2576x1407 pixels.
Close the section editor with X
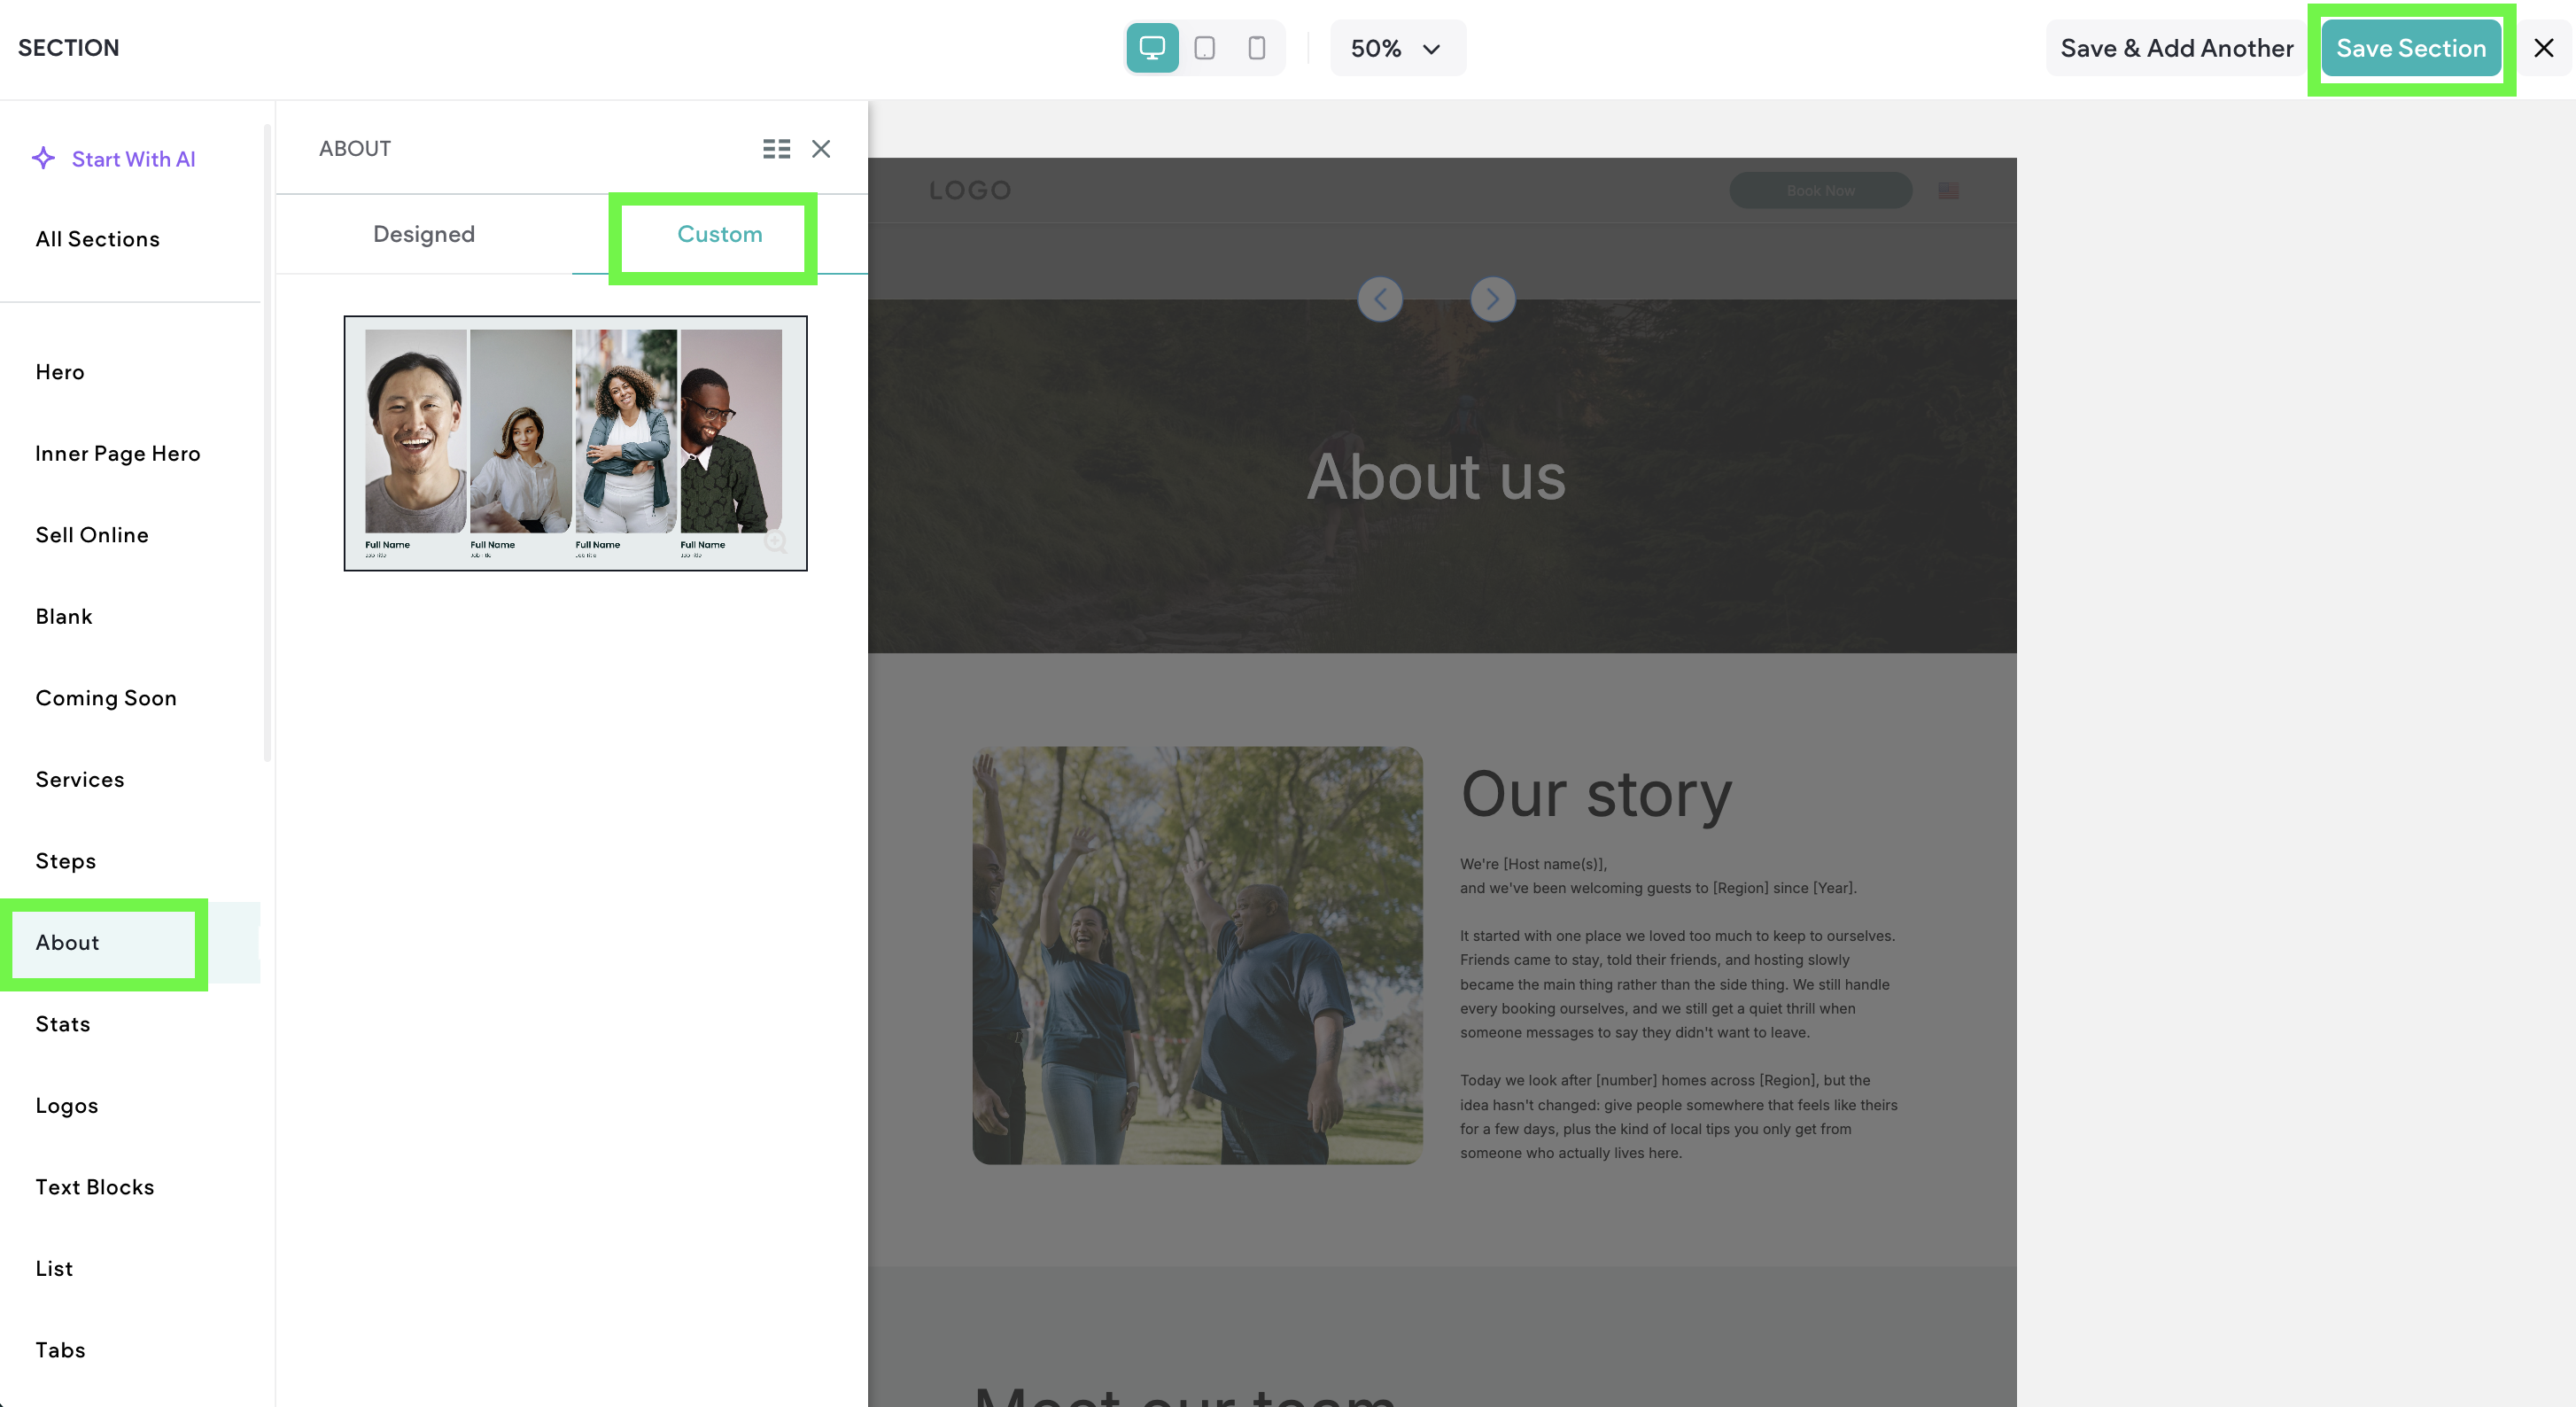[x=2544, y=48]
